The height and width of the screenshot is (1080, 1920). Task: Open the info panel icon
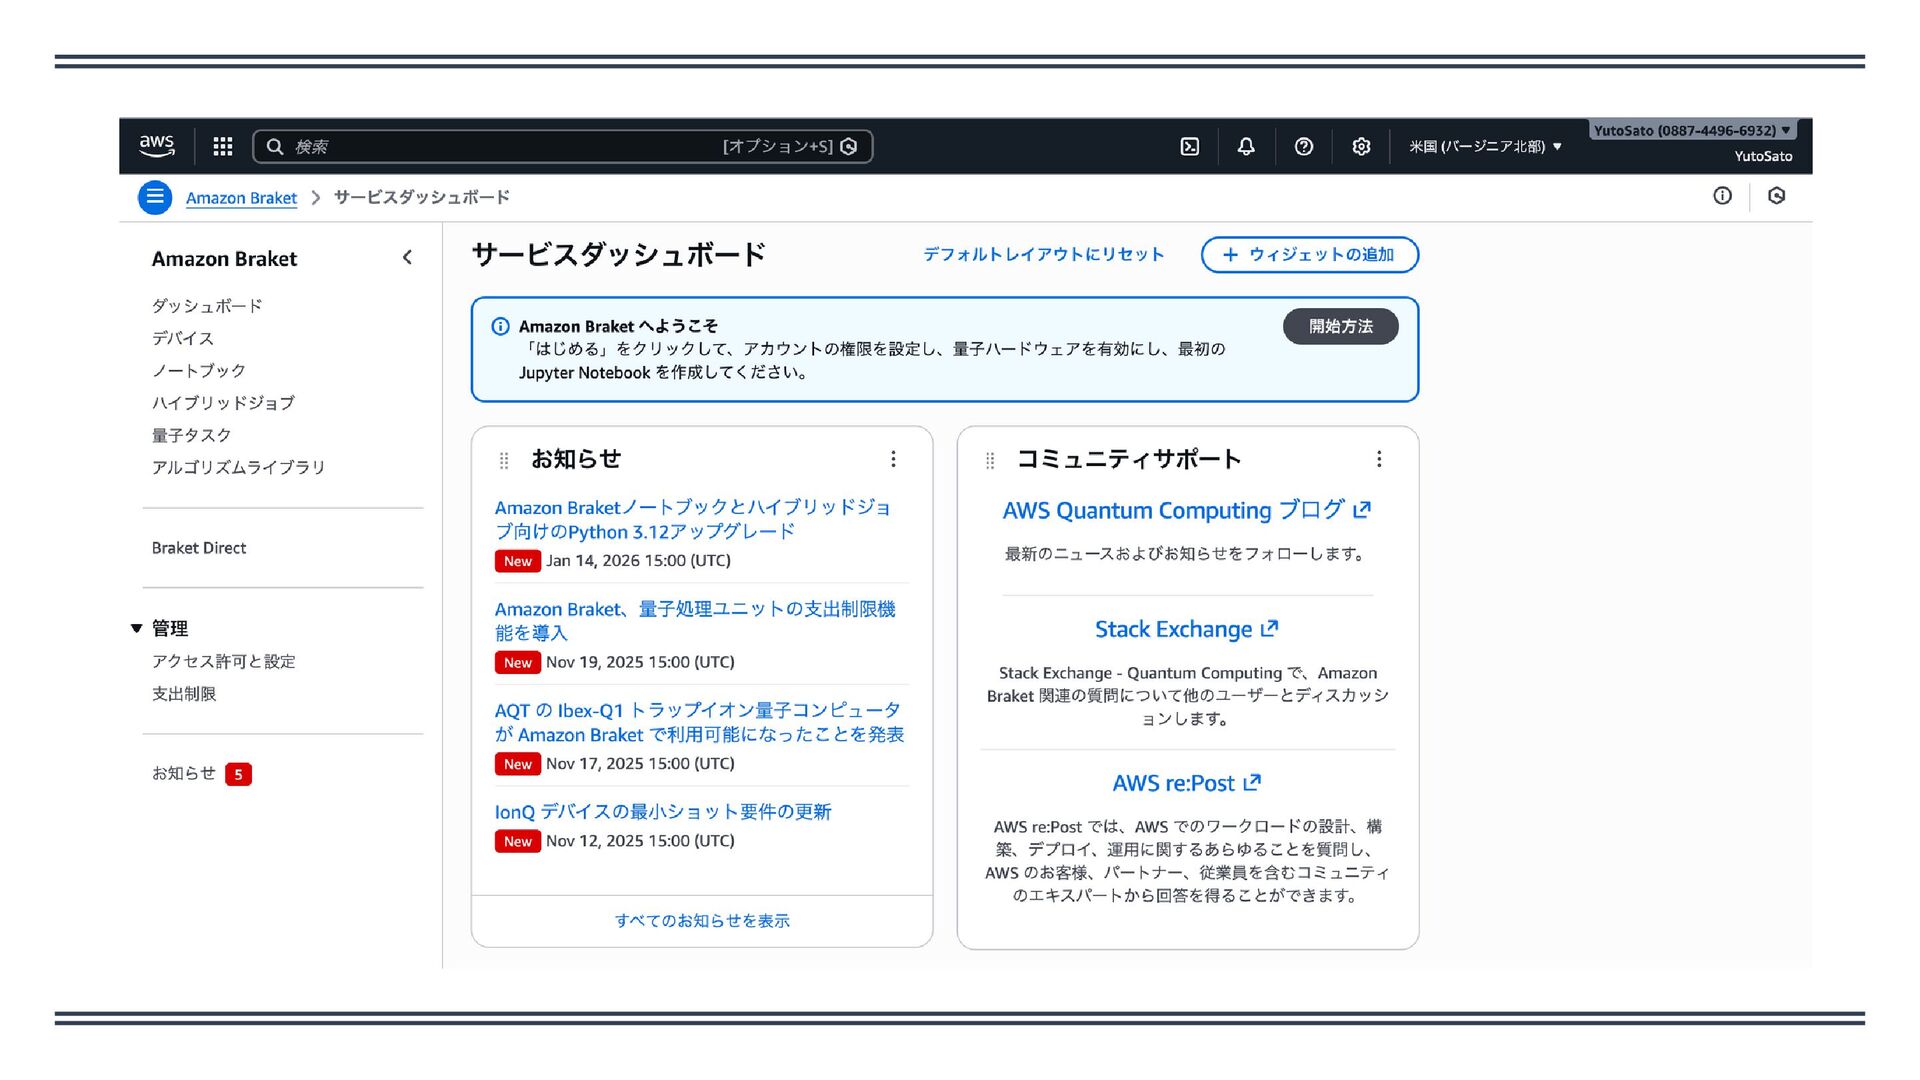pyautogui.click(x=1722, y=196)
